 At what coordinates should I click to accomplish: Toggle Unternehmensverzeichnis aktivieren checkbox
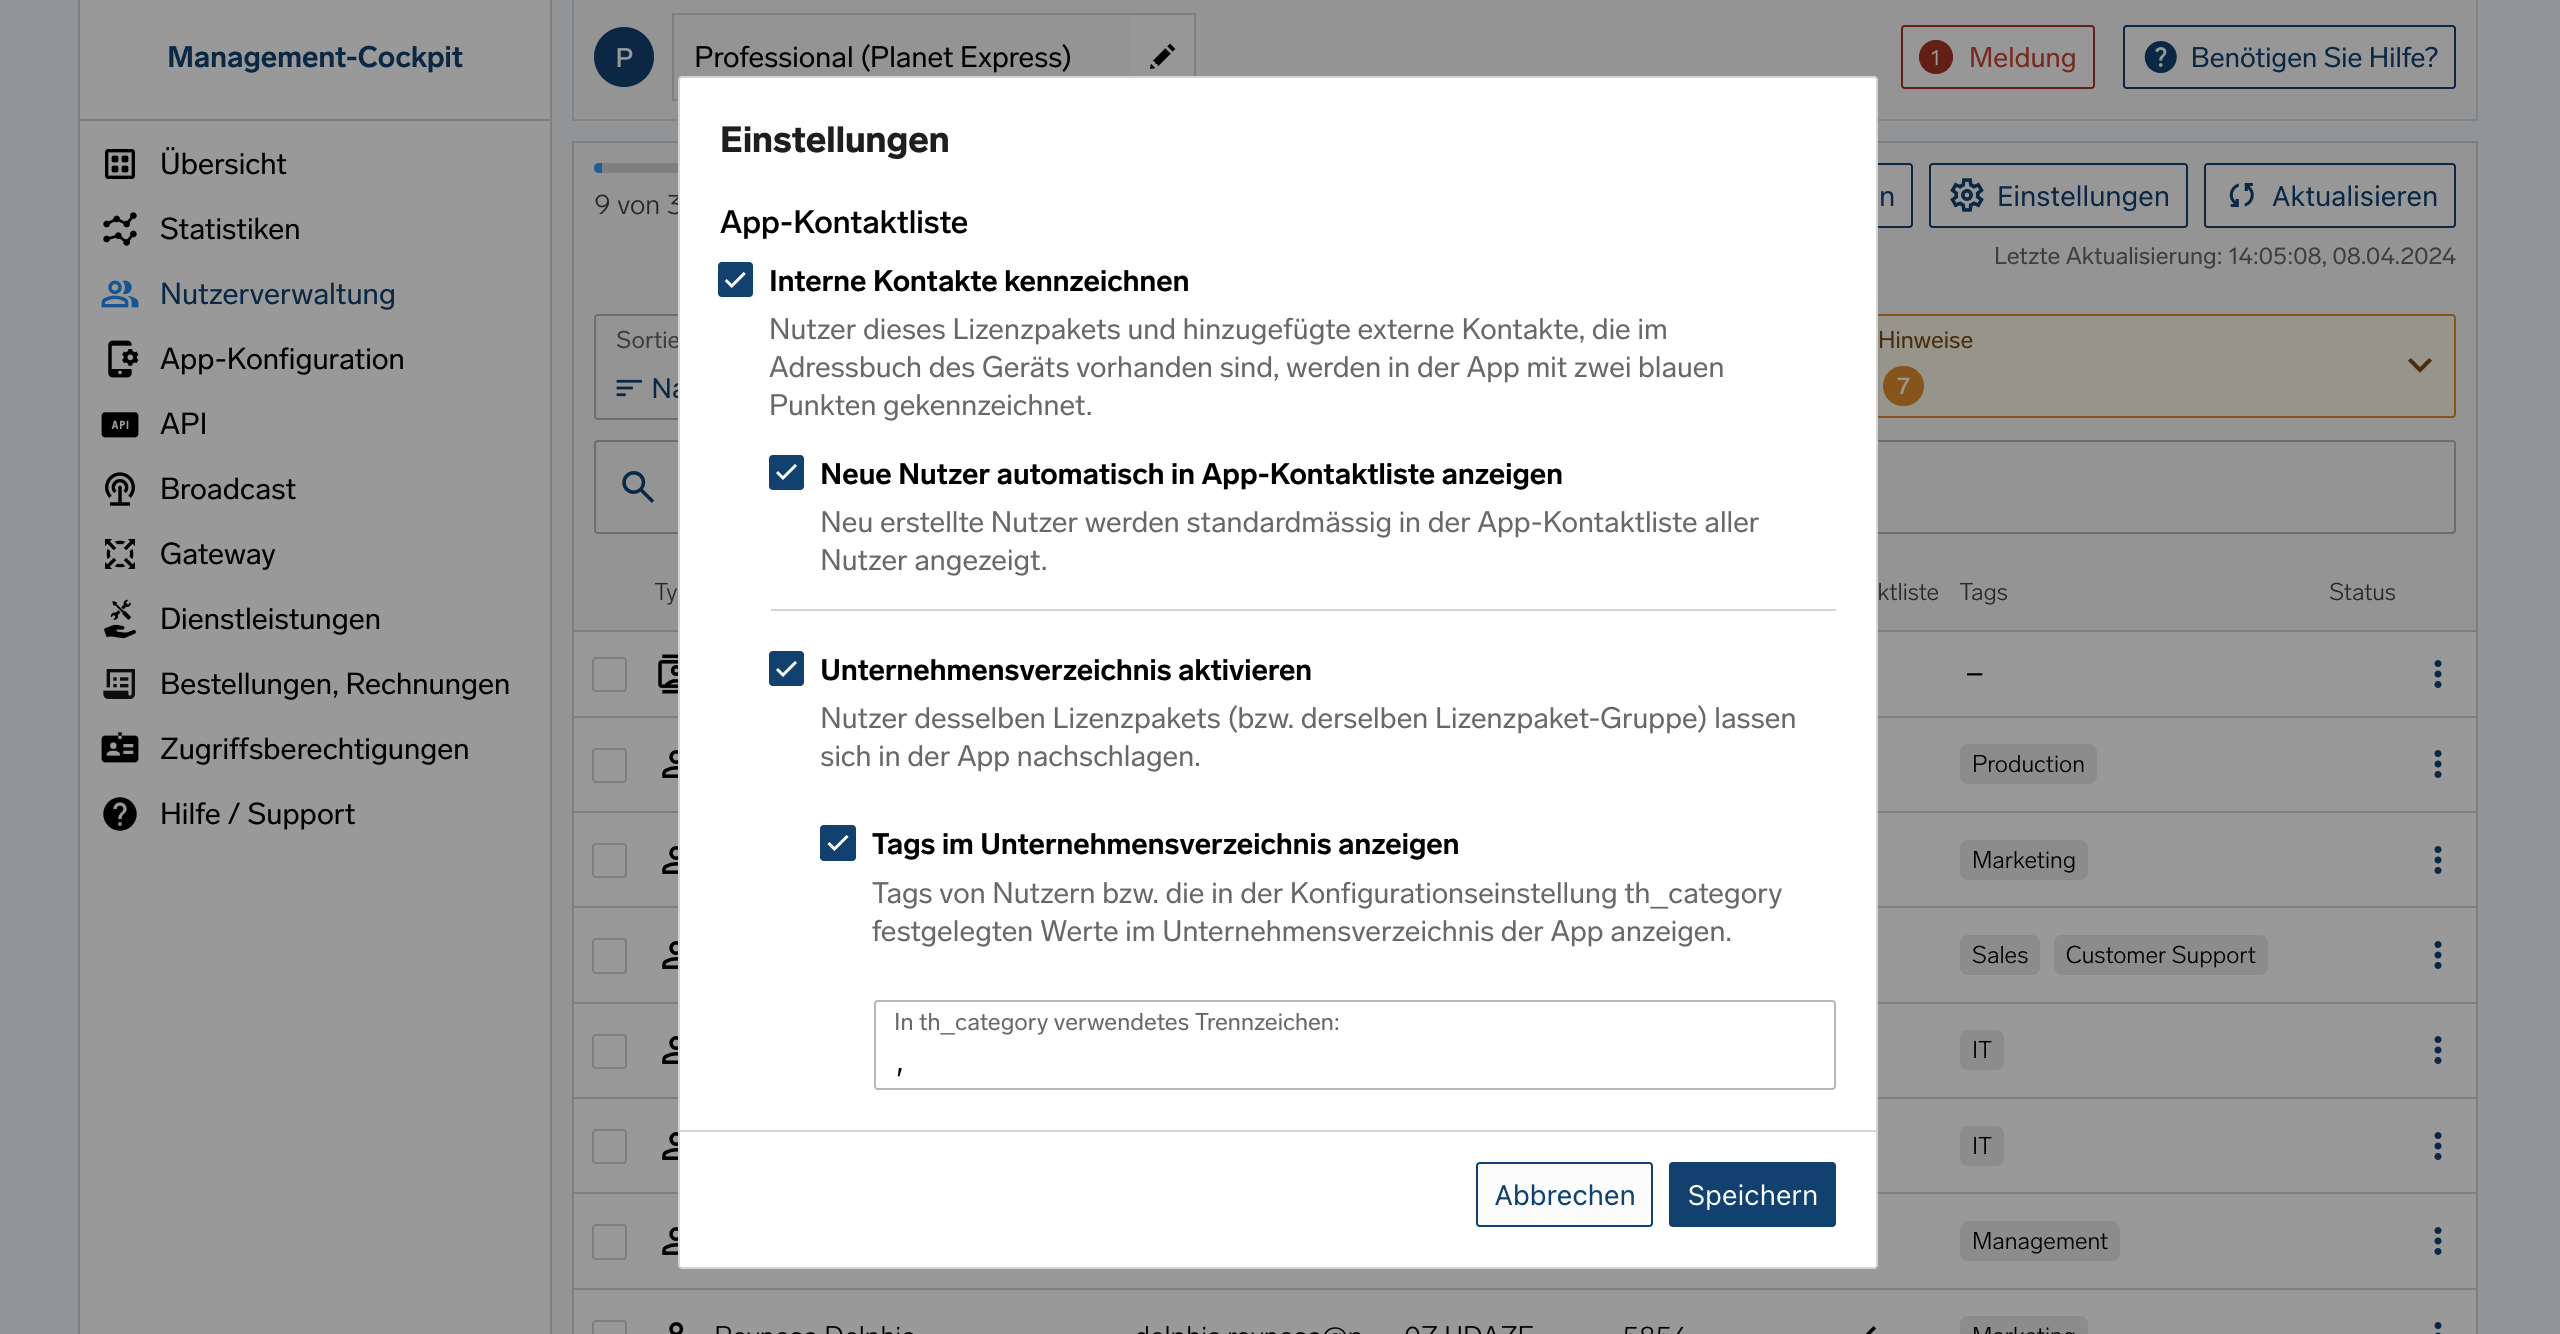(x=786, y=668)
